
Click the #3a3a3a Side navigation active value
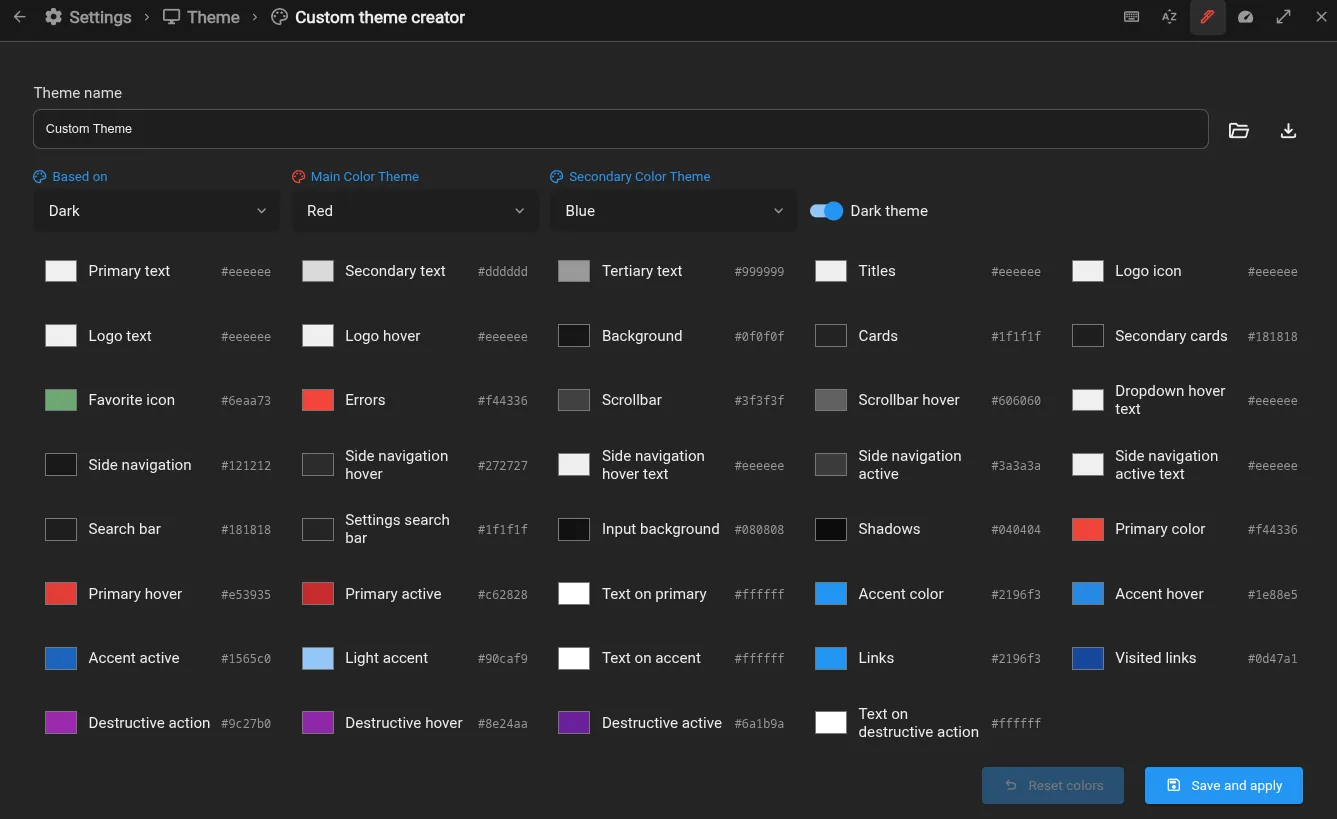click(1016, 466)
